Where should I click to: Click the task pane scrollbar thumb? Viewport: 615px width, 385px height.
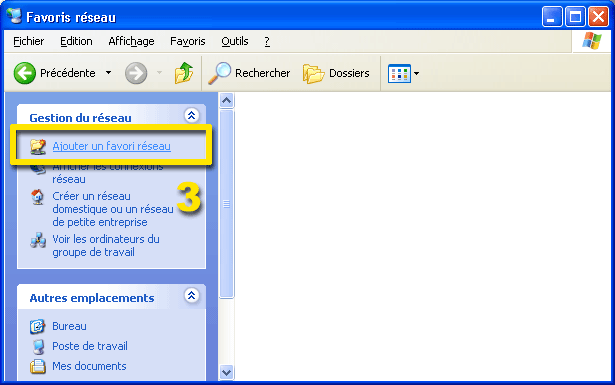pos(226,204)
